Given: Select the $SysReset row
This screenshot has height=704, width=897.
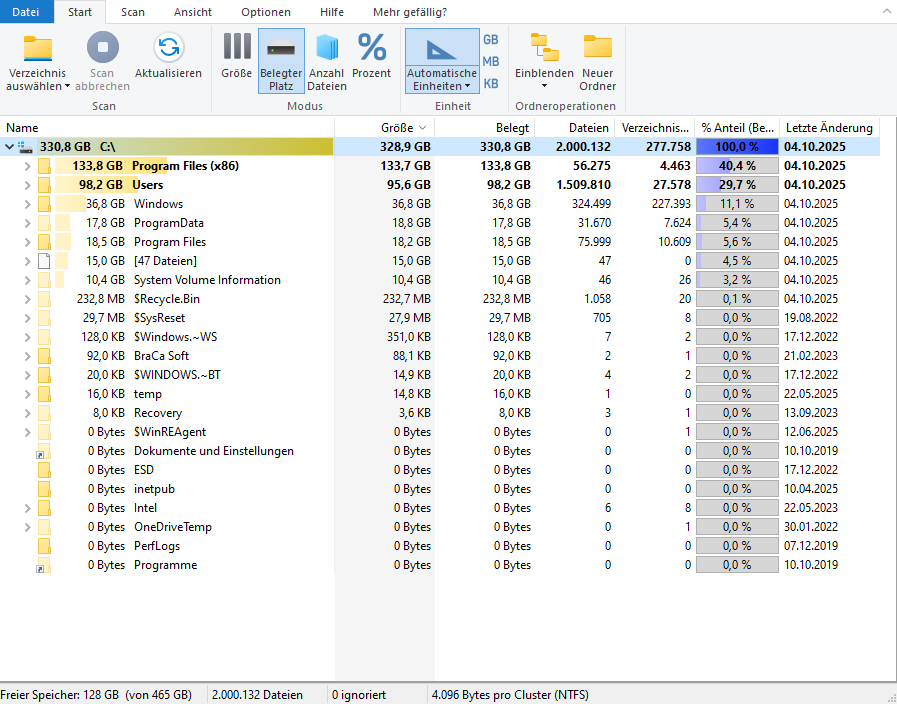Looking at the screenshot, I should 439,318.
